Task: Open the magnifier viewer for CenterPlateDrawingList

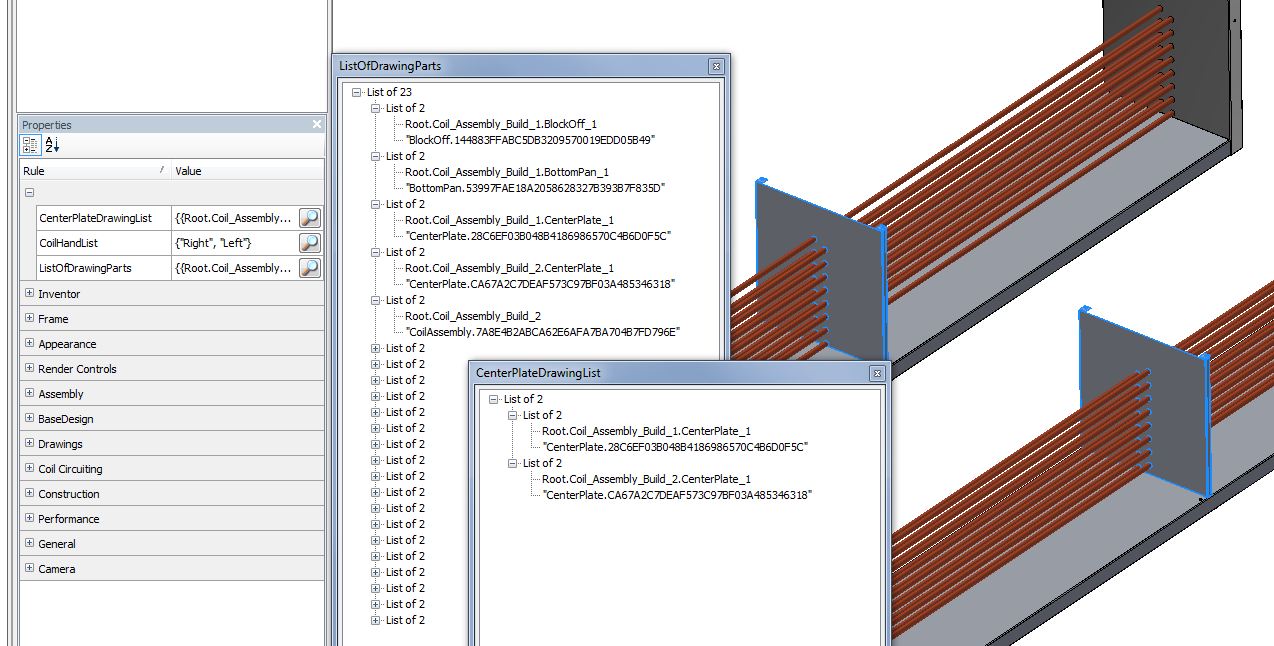Action: (x=311, y=217)
